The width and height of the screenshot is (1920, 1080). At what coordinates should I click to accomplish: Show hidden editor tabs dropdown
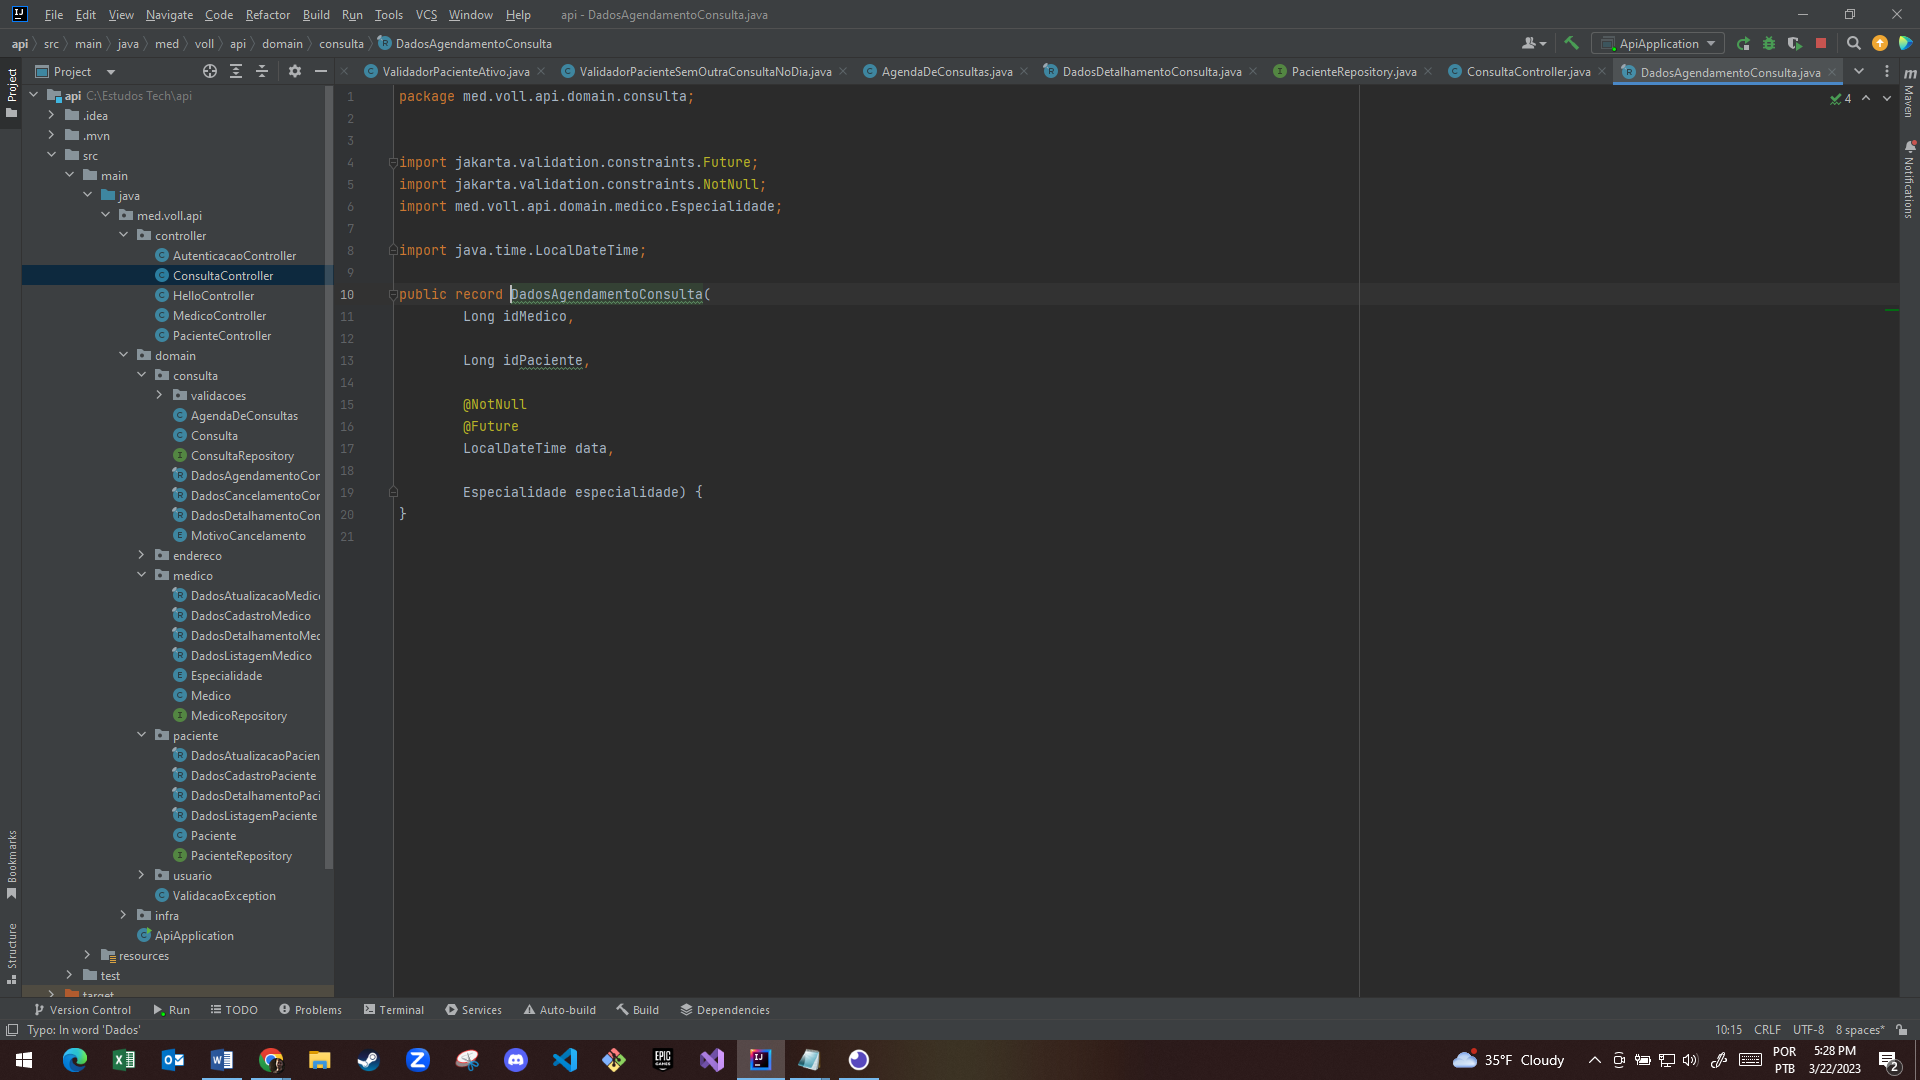click(x=1859, y=71)
